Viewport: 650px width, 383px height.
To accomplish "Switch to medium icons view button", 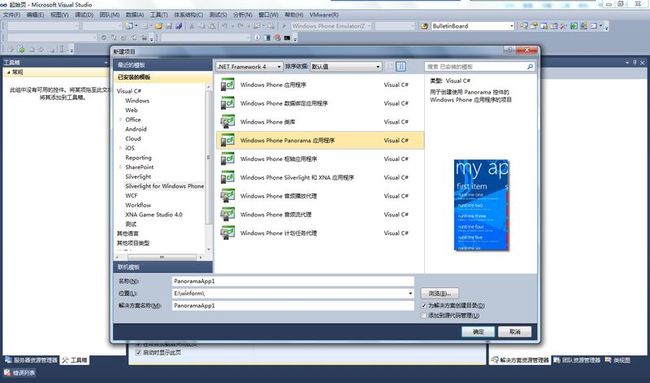I will tap(390, 66).
